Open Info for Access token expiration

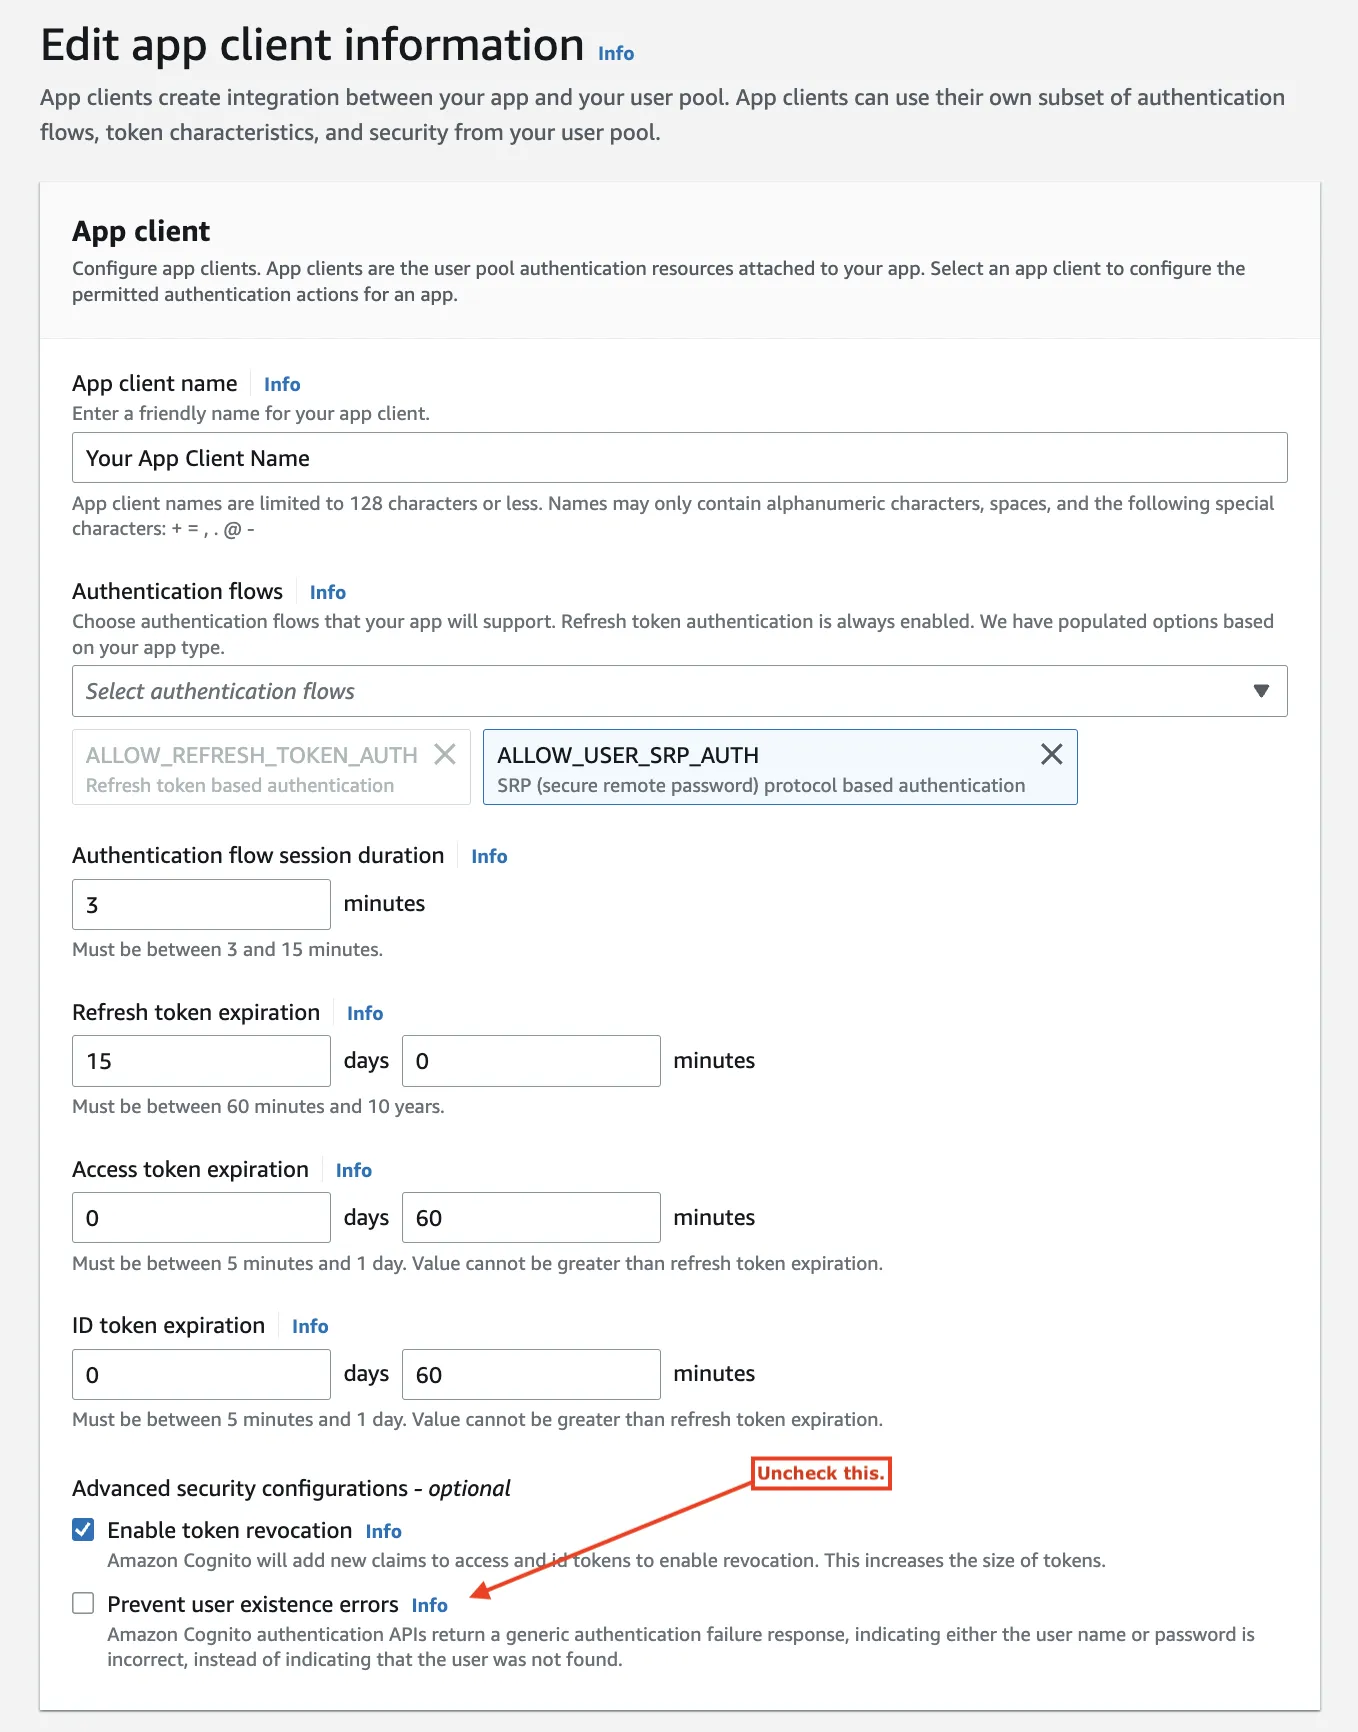tap(354, 1170)
